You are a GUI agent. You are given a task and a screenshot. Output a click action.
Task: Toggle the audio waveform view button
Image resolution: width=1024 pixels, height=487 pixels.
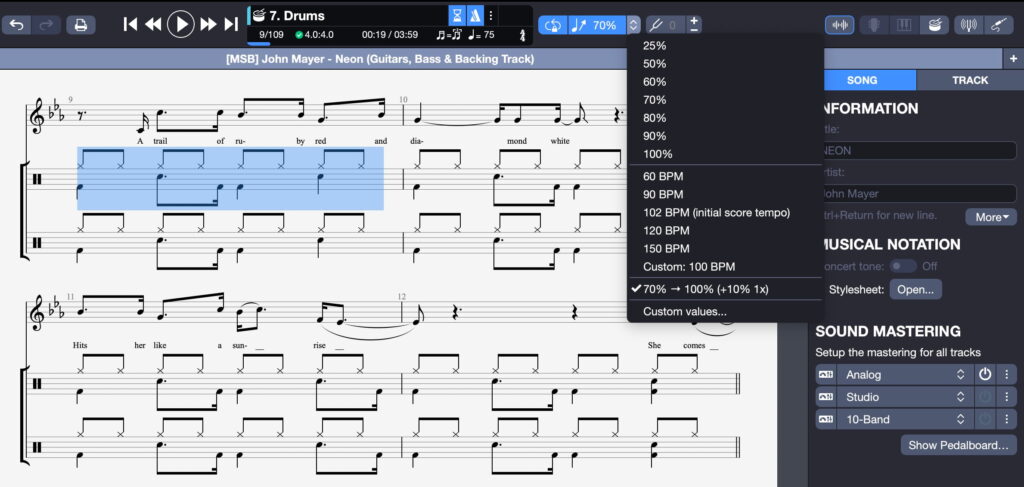click(x=840, y=25)
